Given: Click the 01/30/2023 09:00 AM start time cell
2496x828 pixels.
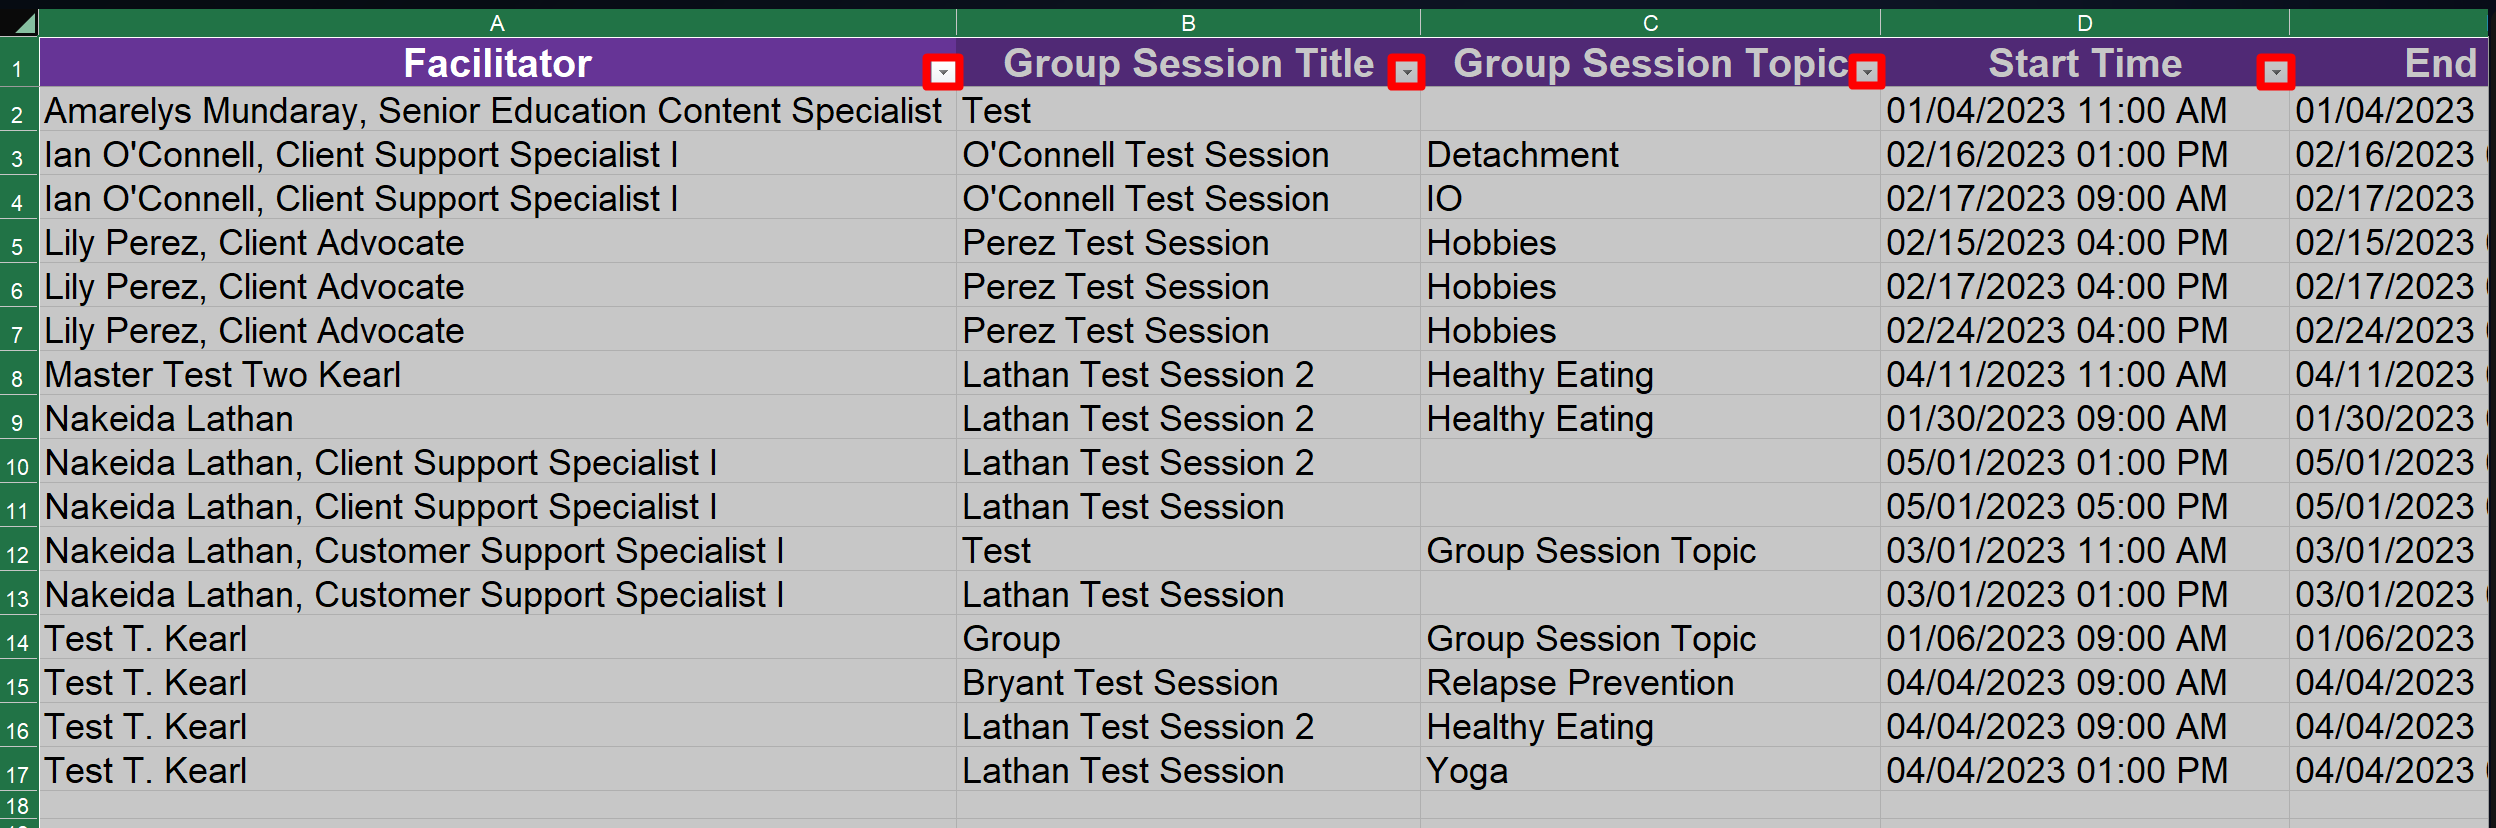Looking at the screenshot, I should 2056,419.
